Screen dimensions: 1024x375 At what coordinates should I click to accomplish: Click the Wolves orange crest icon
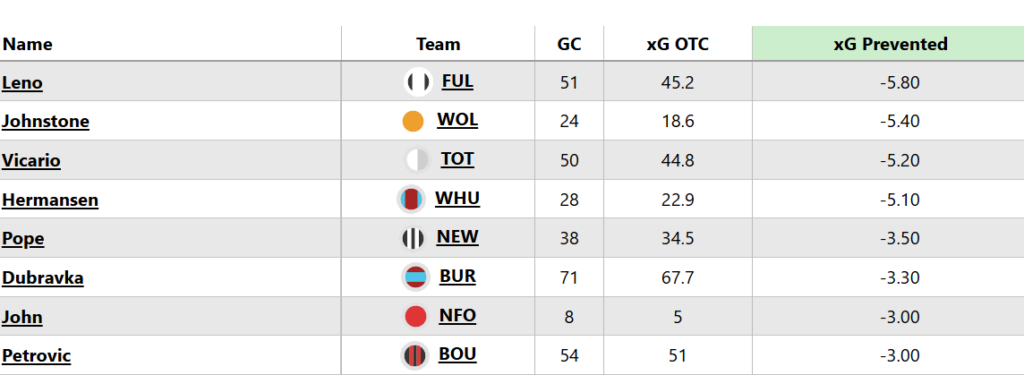coord(413,121)
